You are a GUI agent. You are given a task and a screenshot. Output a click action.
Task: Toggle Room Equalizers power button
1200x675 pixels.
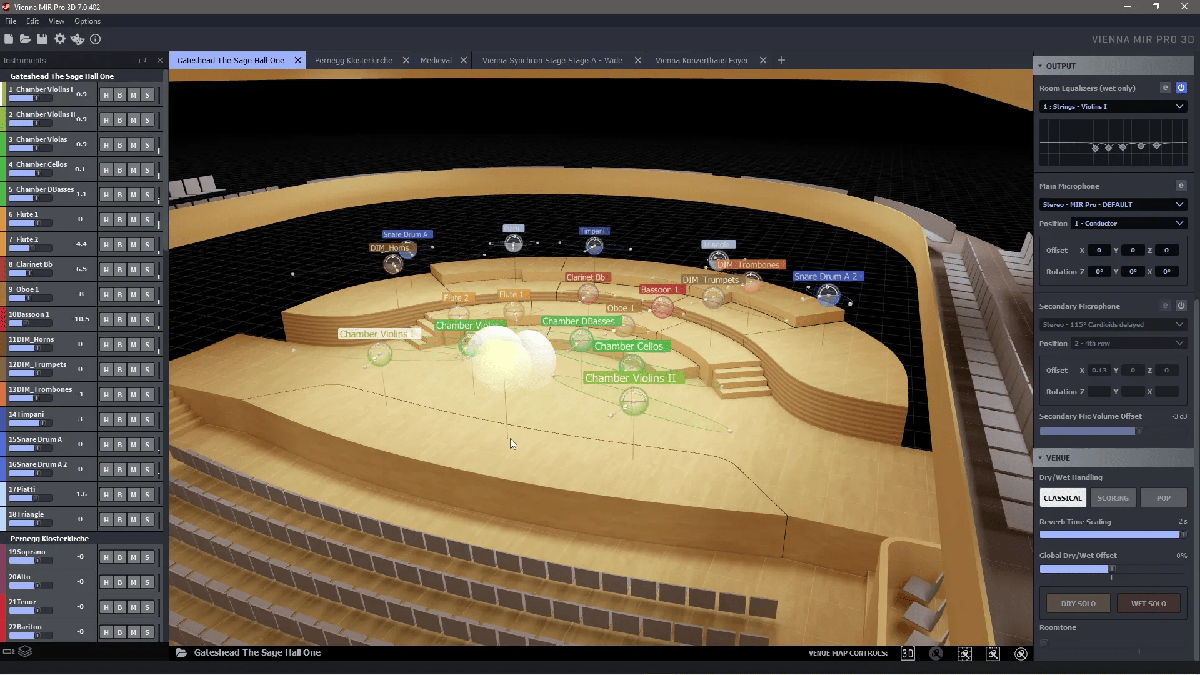pos(1181,88)
